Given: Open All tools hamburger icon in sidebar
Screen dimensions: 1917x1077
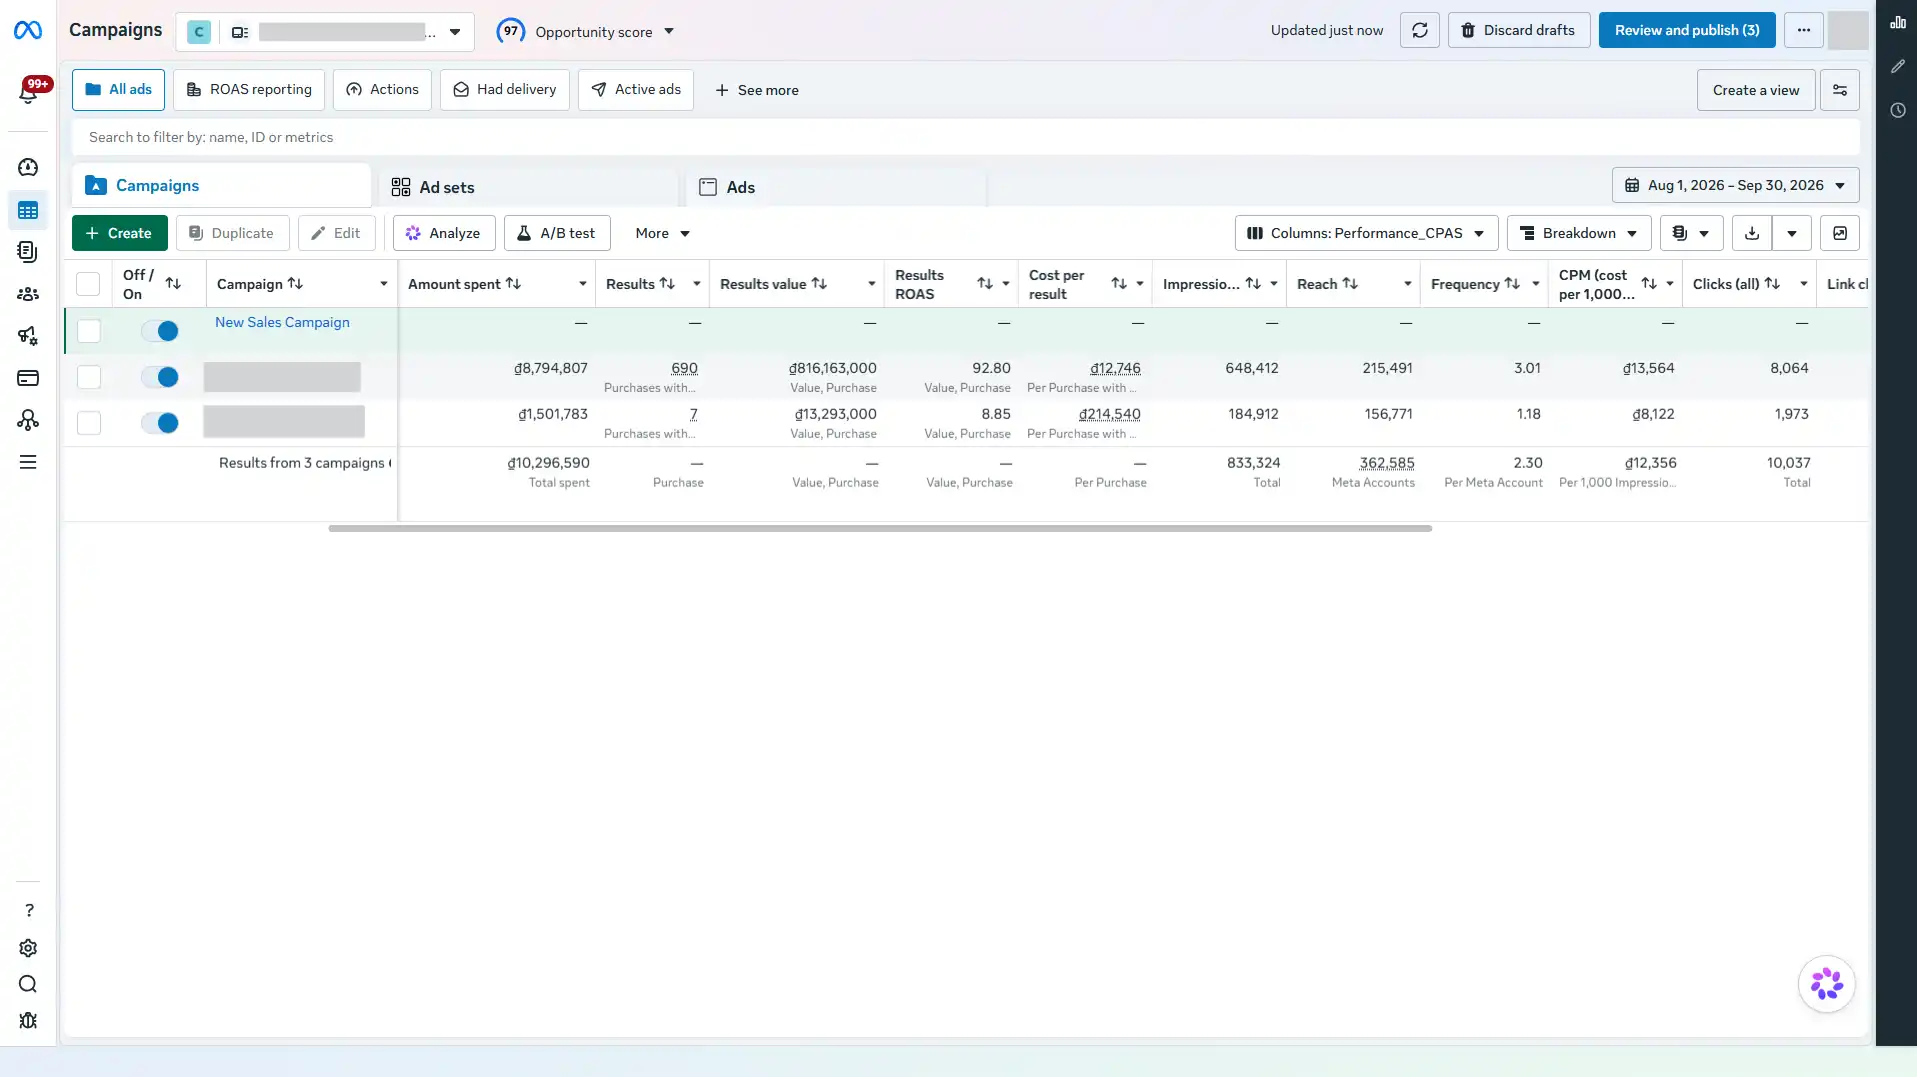Looking at the screenshot, I should click(x=28, y=462).
